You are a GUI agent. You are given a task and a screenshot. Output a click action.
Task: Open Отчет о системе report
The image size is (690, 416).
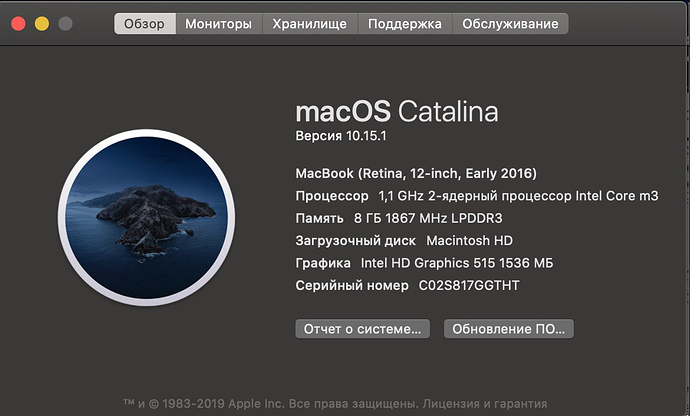pos(363,329)
